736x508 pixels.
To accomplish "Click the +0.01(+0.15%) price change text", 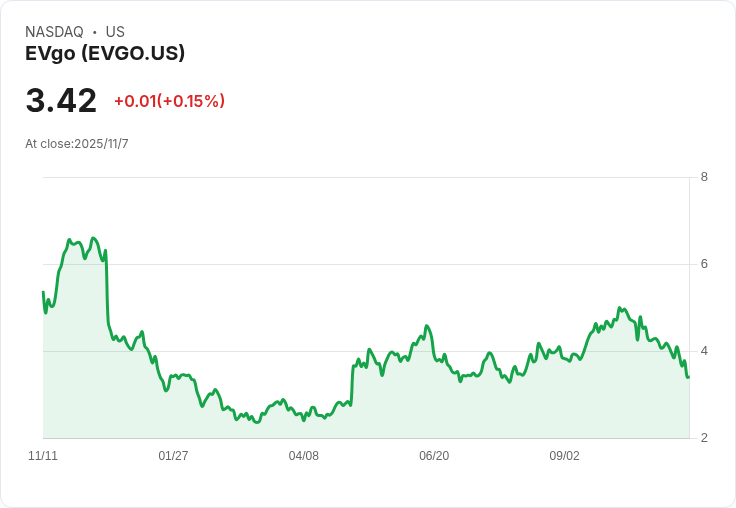I will point(169,101).
